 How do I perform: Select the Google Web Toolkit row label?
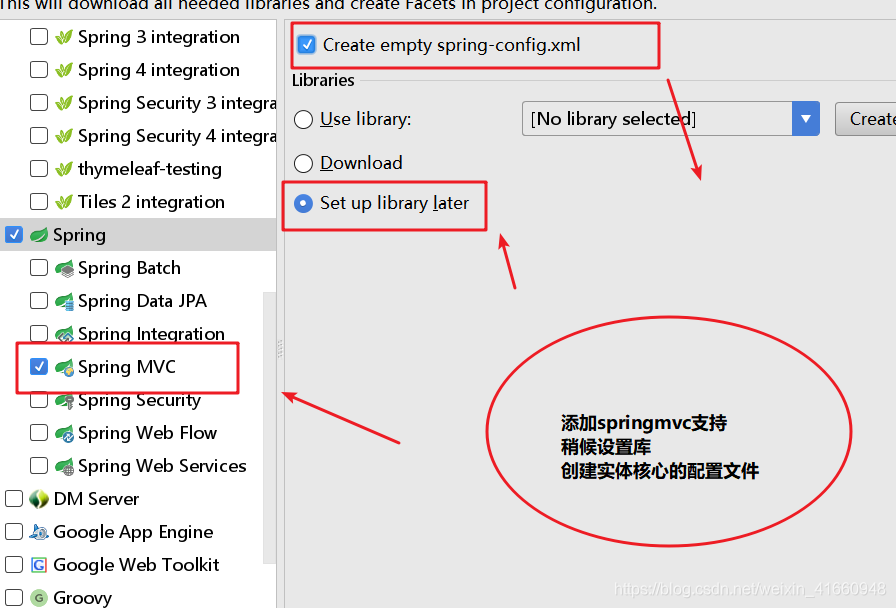(136, 565)
